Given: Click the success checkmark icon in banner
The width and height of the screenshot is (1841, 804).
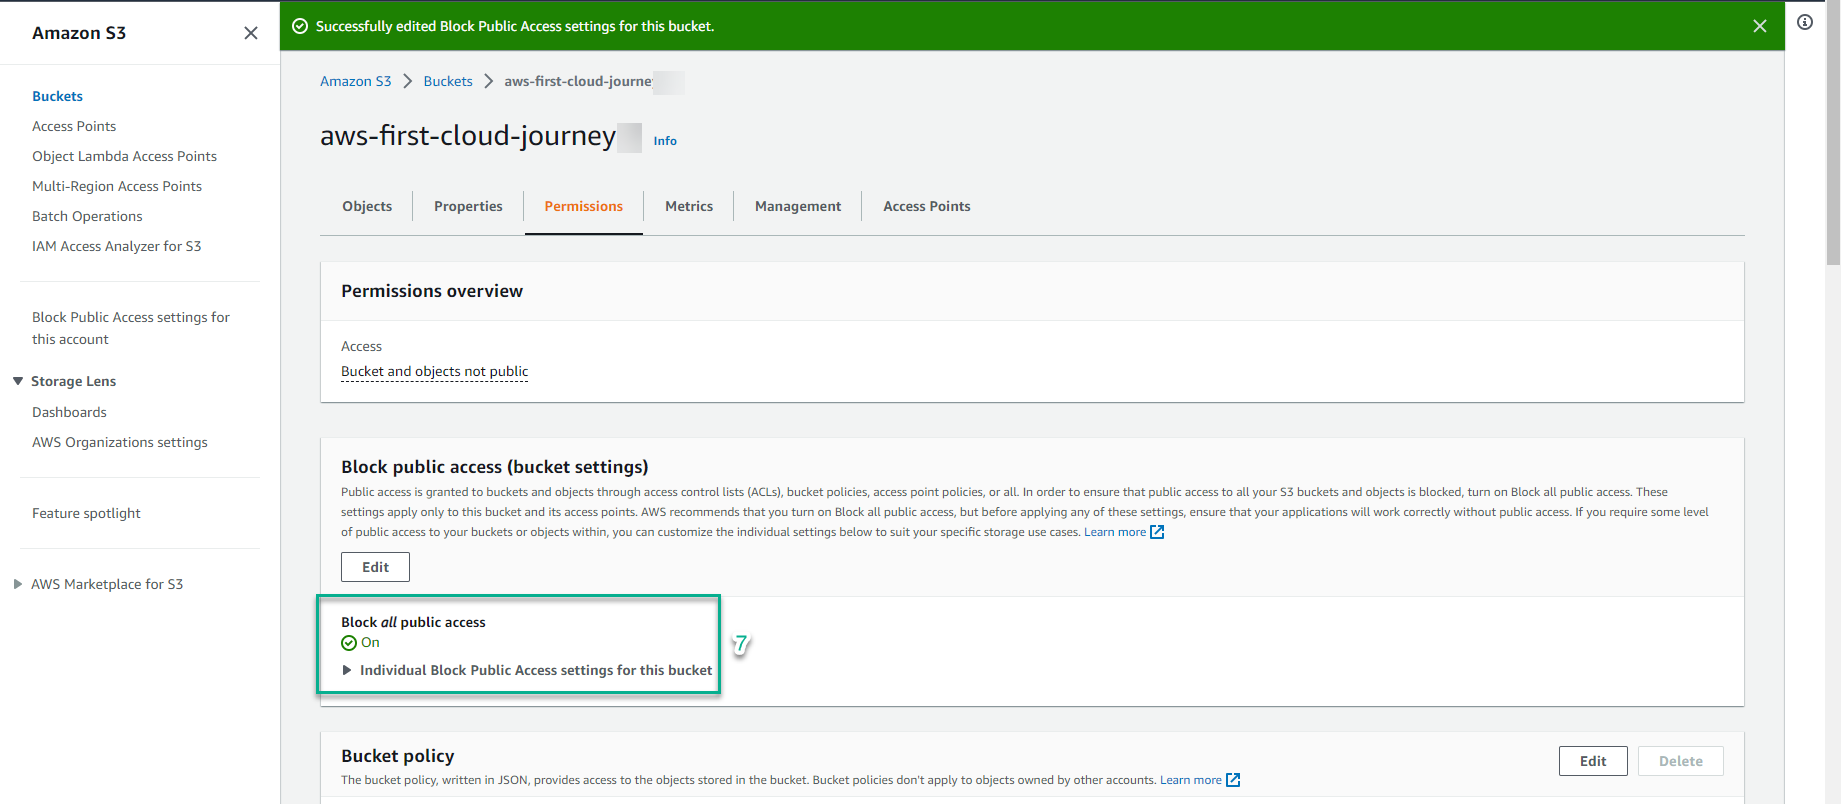Looking at the screenshot, I should point(300,26).
